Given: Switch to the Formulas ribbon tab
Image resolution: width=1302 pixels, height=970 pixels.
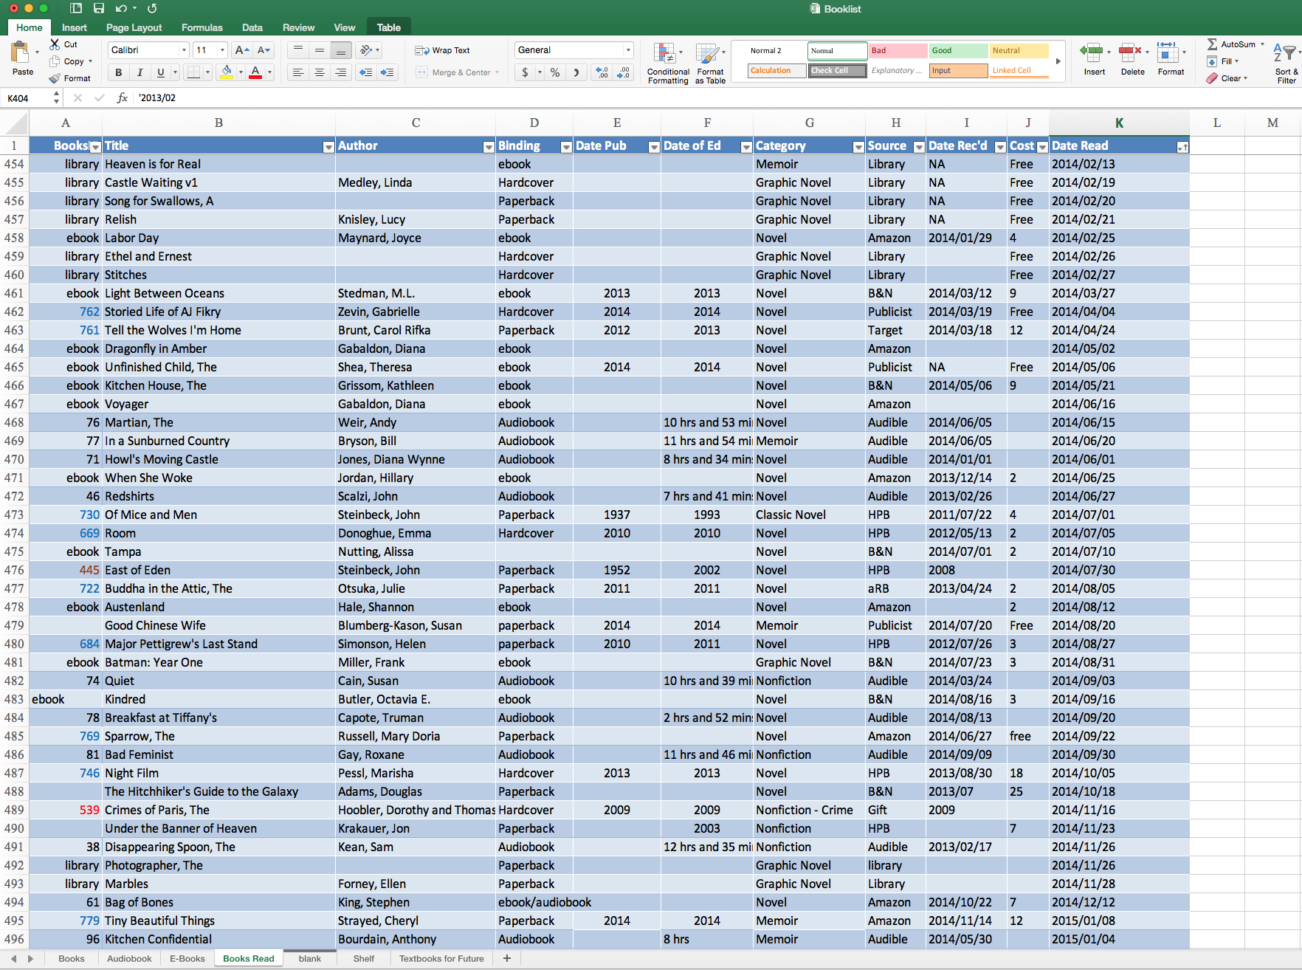Looking at the screenshot, I should [204, 28].
